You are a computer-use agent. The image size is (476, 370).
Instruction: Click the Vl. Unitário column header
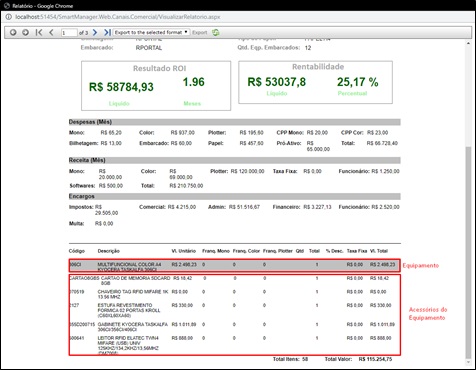(183, 251)
